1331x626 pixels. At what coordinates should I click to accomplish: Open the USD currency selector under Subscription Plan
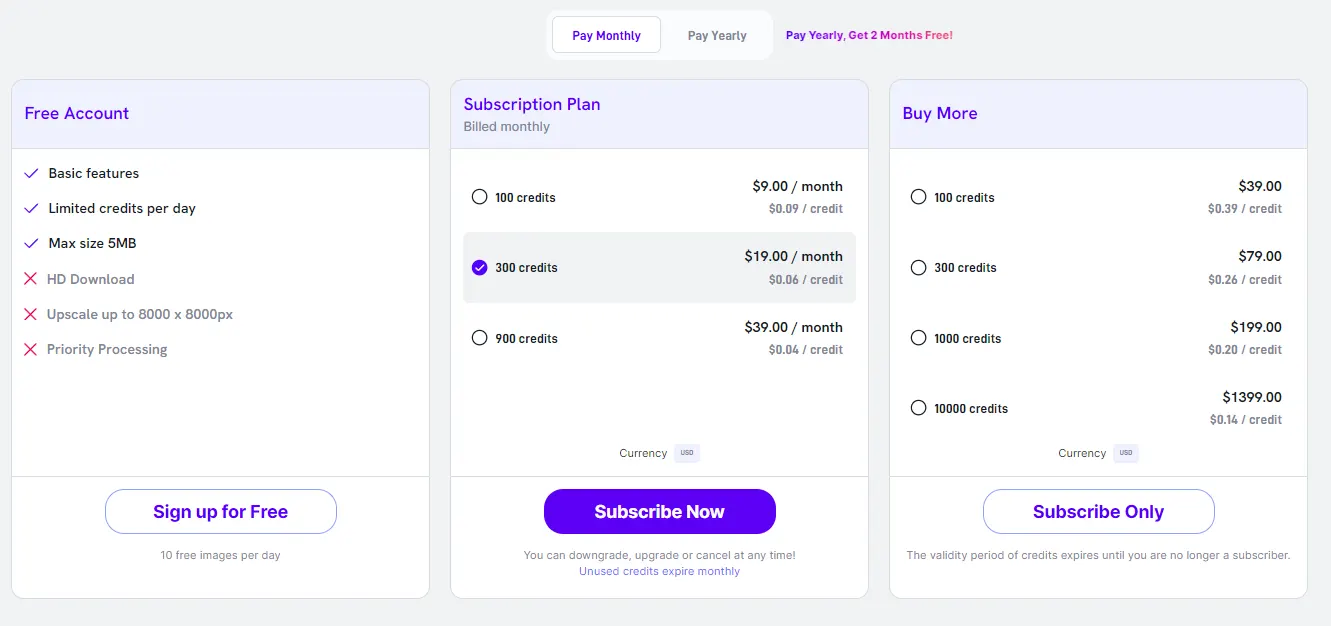tap(687, 452)
